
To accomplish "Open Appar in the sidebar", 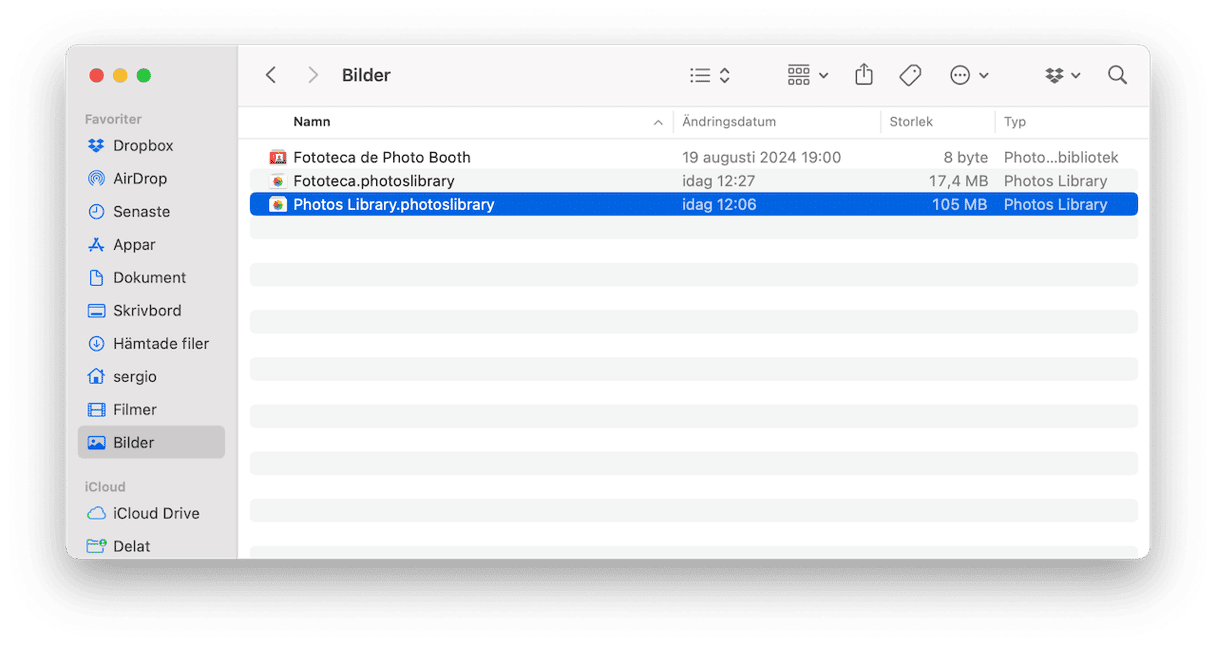I will [151, 245].
